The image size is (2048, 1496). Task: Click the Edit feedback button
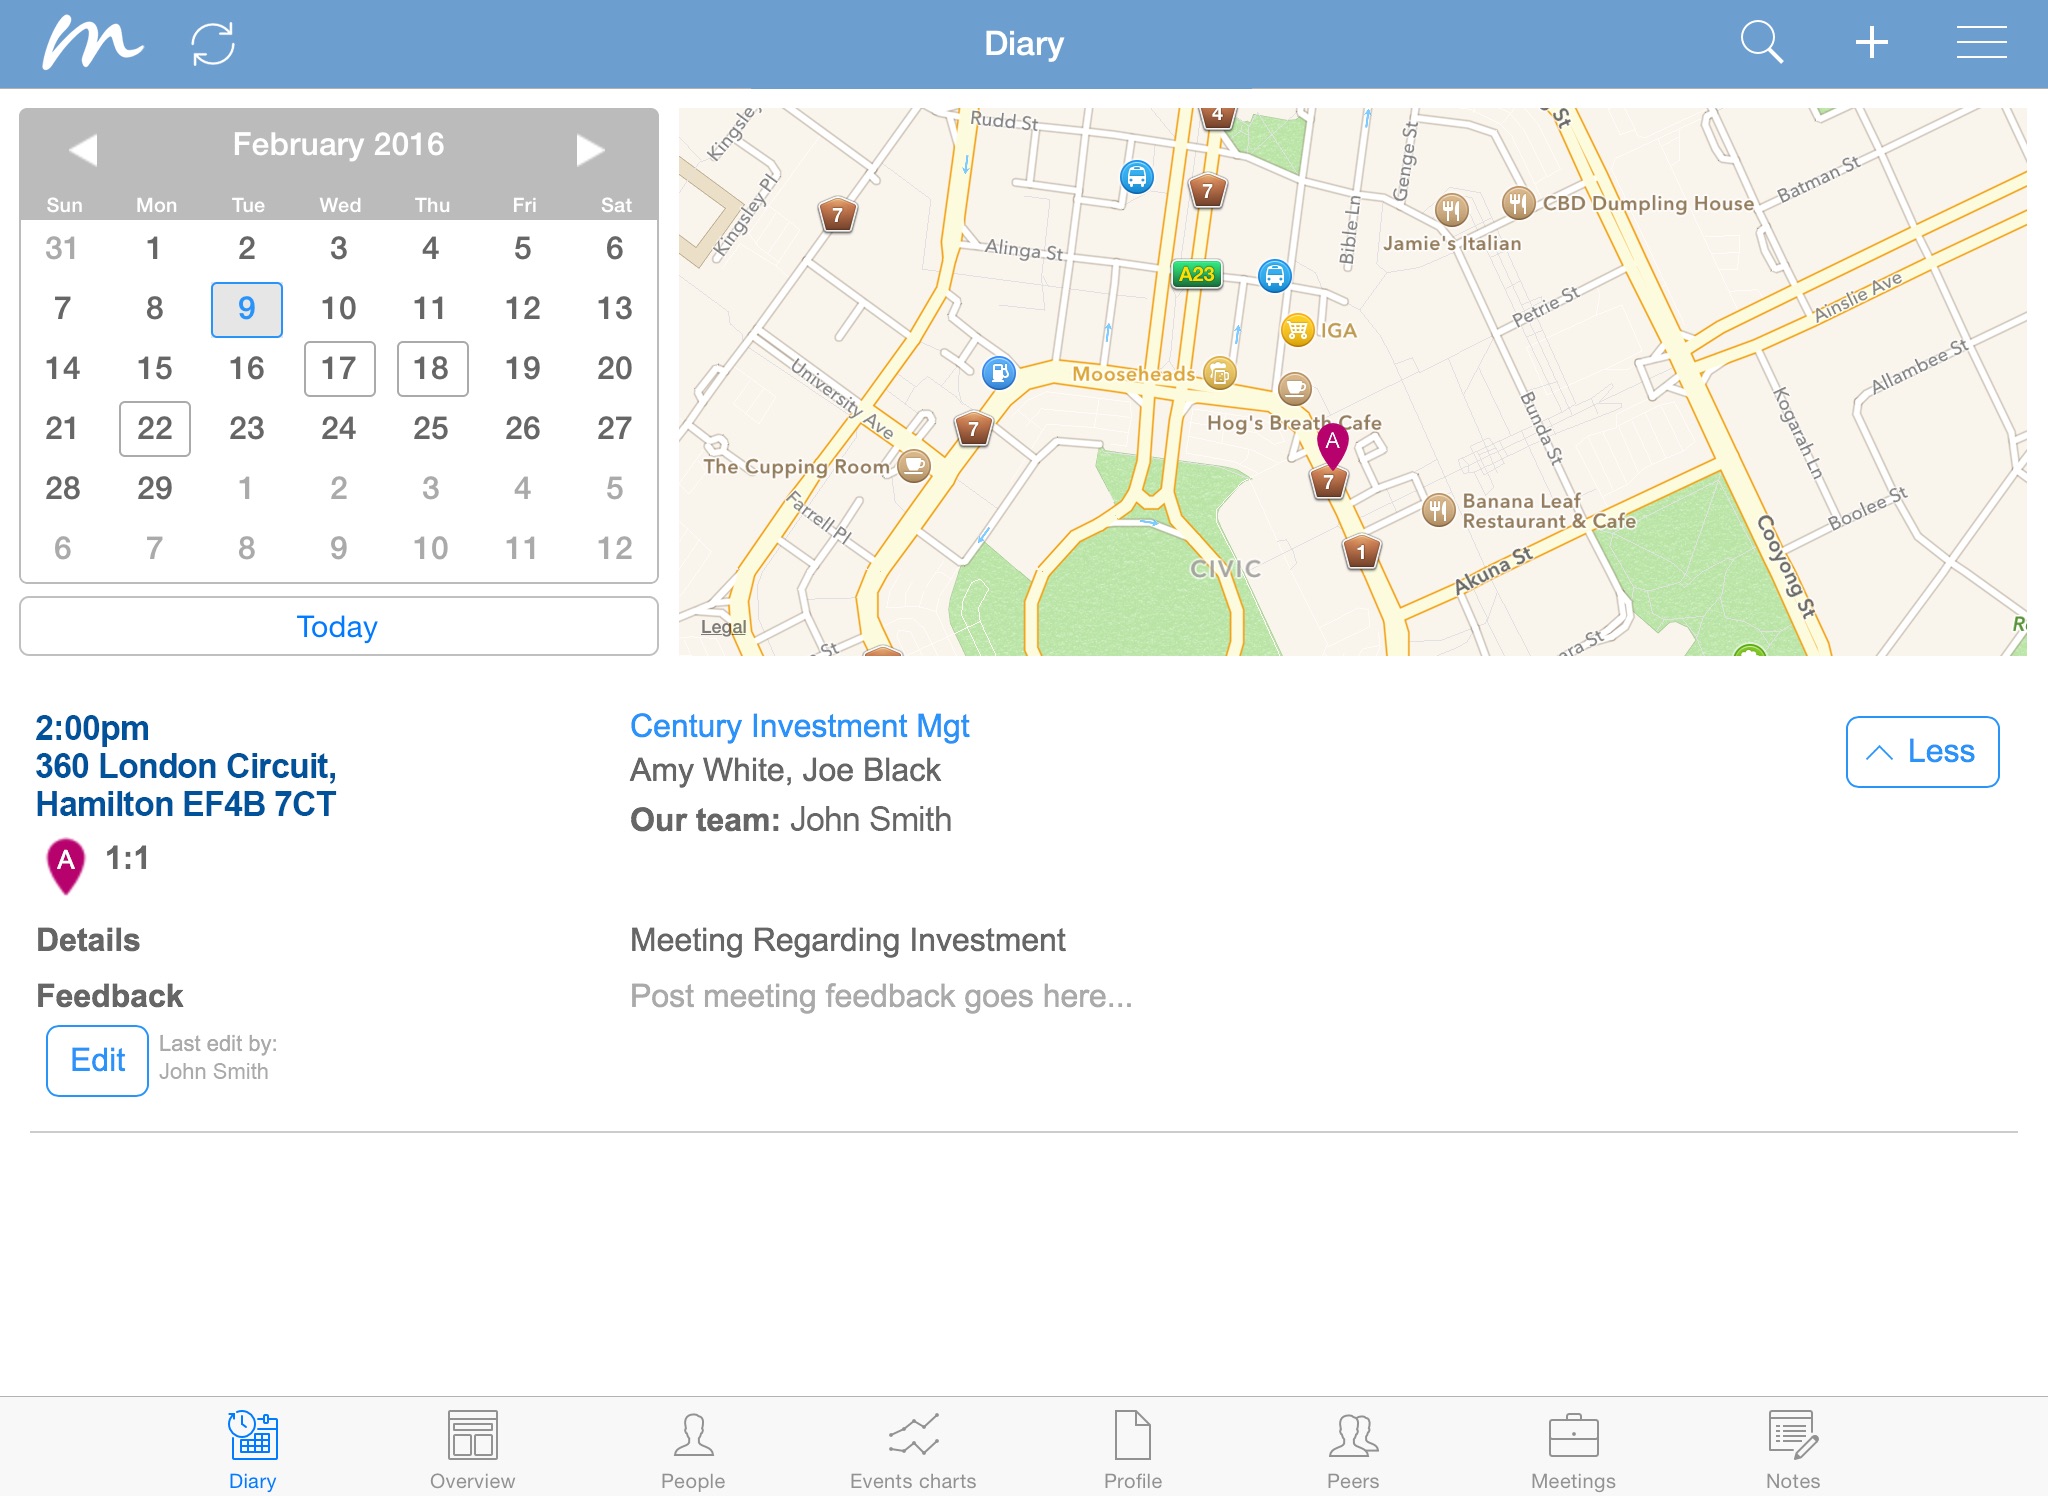(98, 1060)
